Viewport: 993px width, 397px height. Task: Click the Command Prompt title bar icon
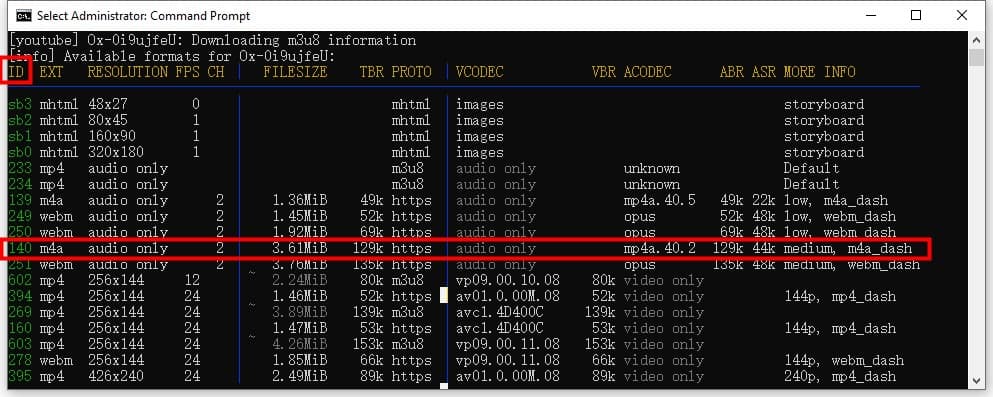click(24, 15)
